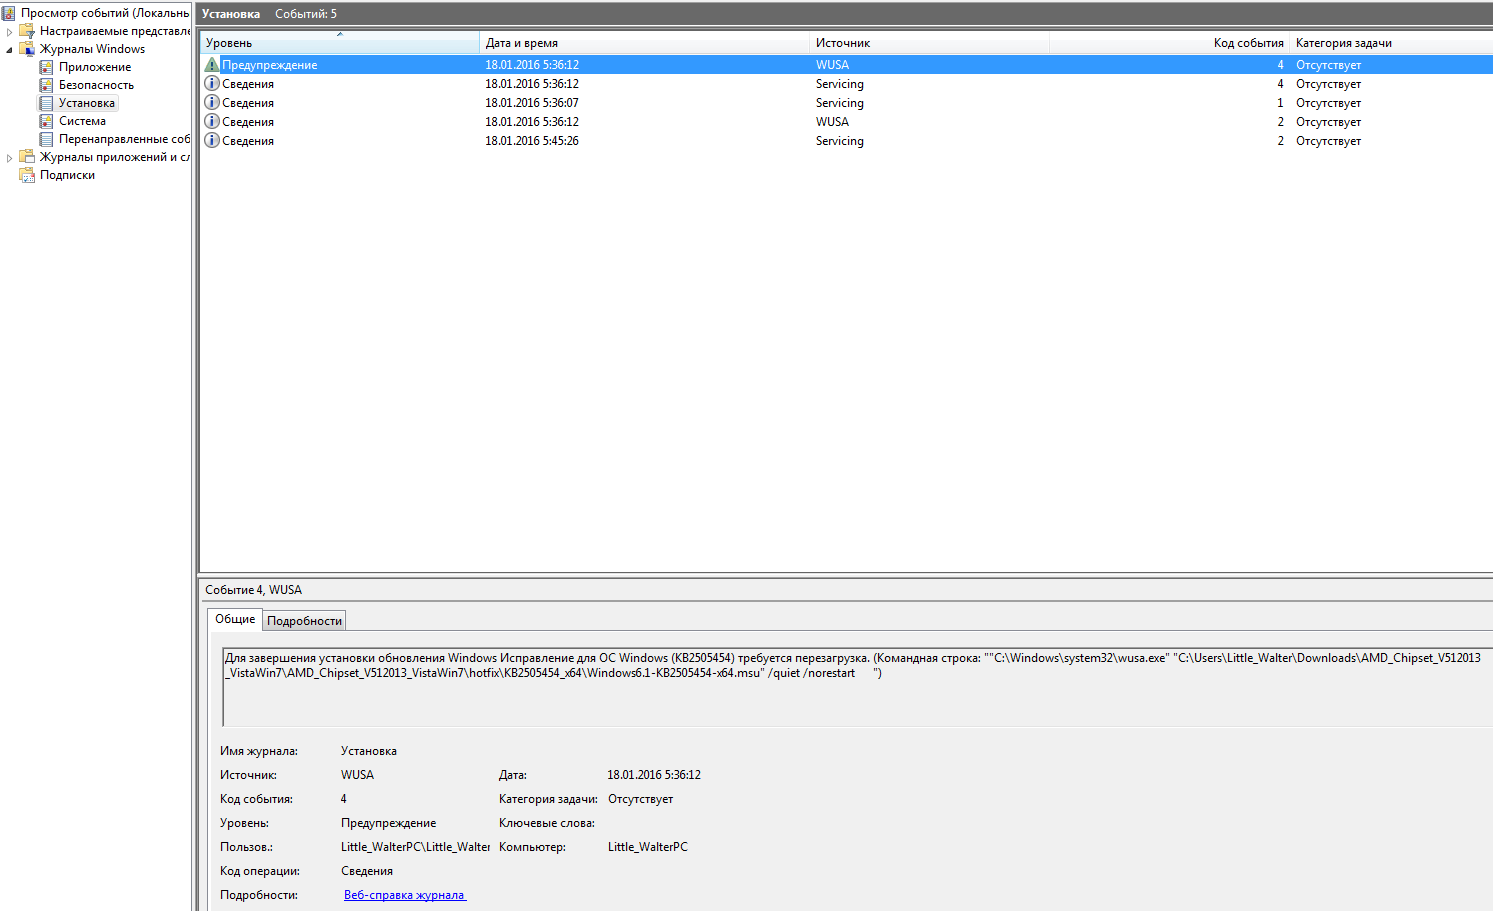The image size is (1493, 911).
Task: Click the 'Событие 4, WUSA' details header
Action: (x=254, y=590)
